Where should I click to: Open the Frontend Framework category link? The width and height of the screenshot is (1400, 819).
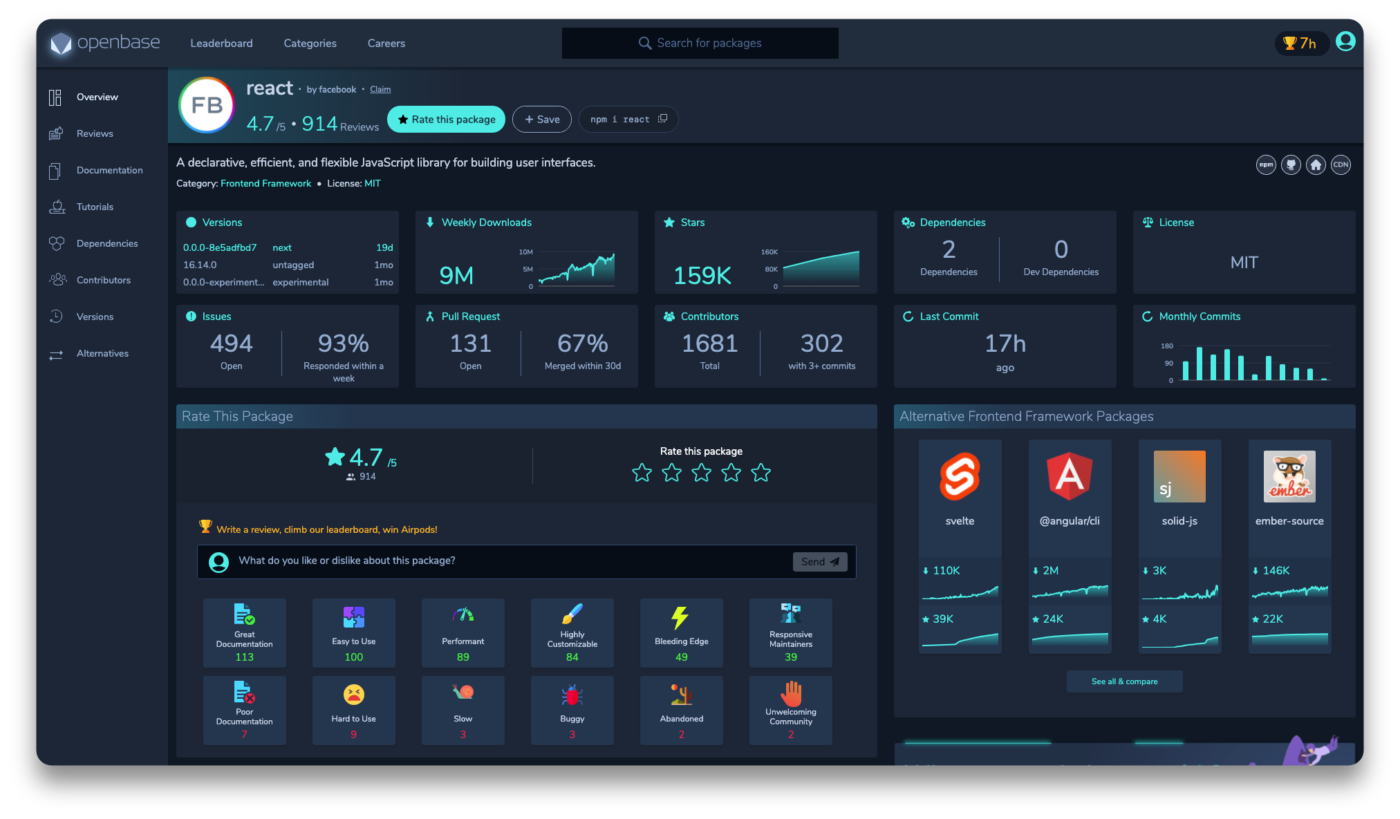pyautogui.click(x=266, y=184)
